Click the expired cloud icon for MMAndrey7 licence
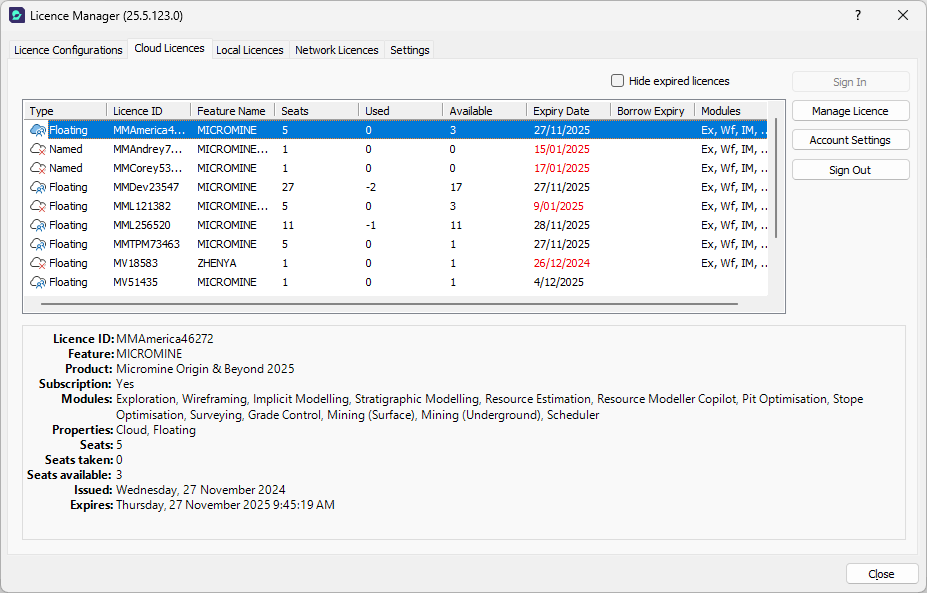 (38, 149)
